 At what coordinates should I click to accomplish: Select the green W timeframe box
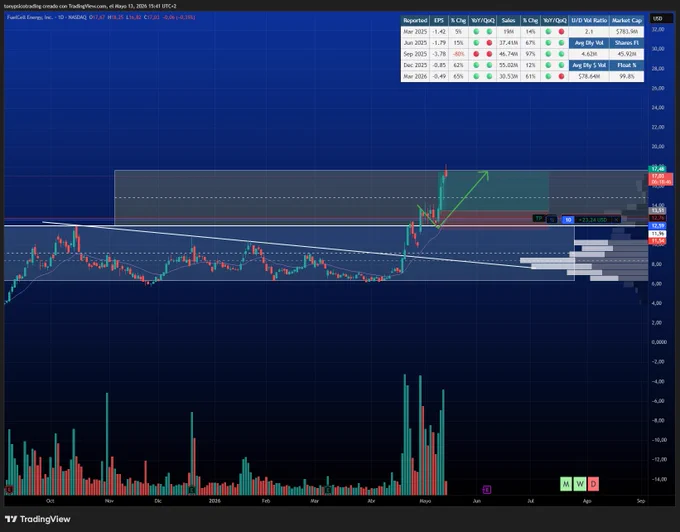(x=580, y=483)
